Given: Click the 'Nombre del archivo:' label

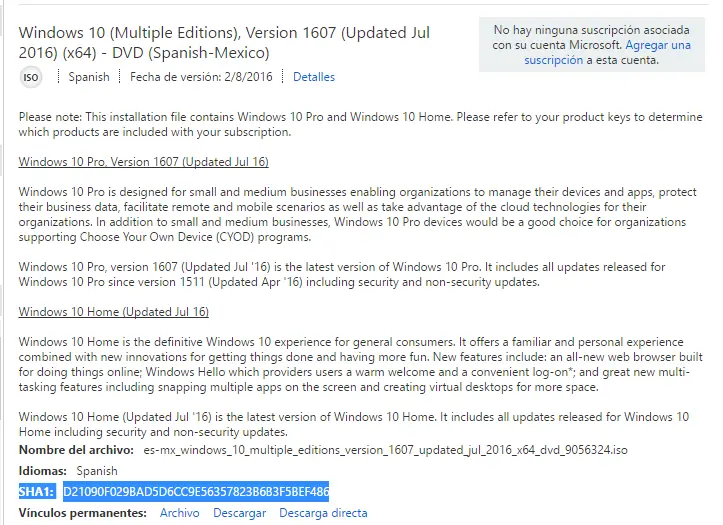Looking at the screenshot, I should pos(76,450).
